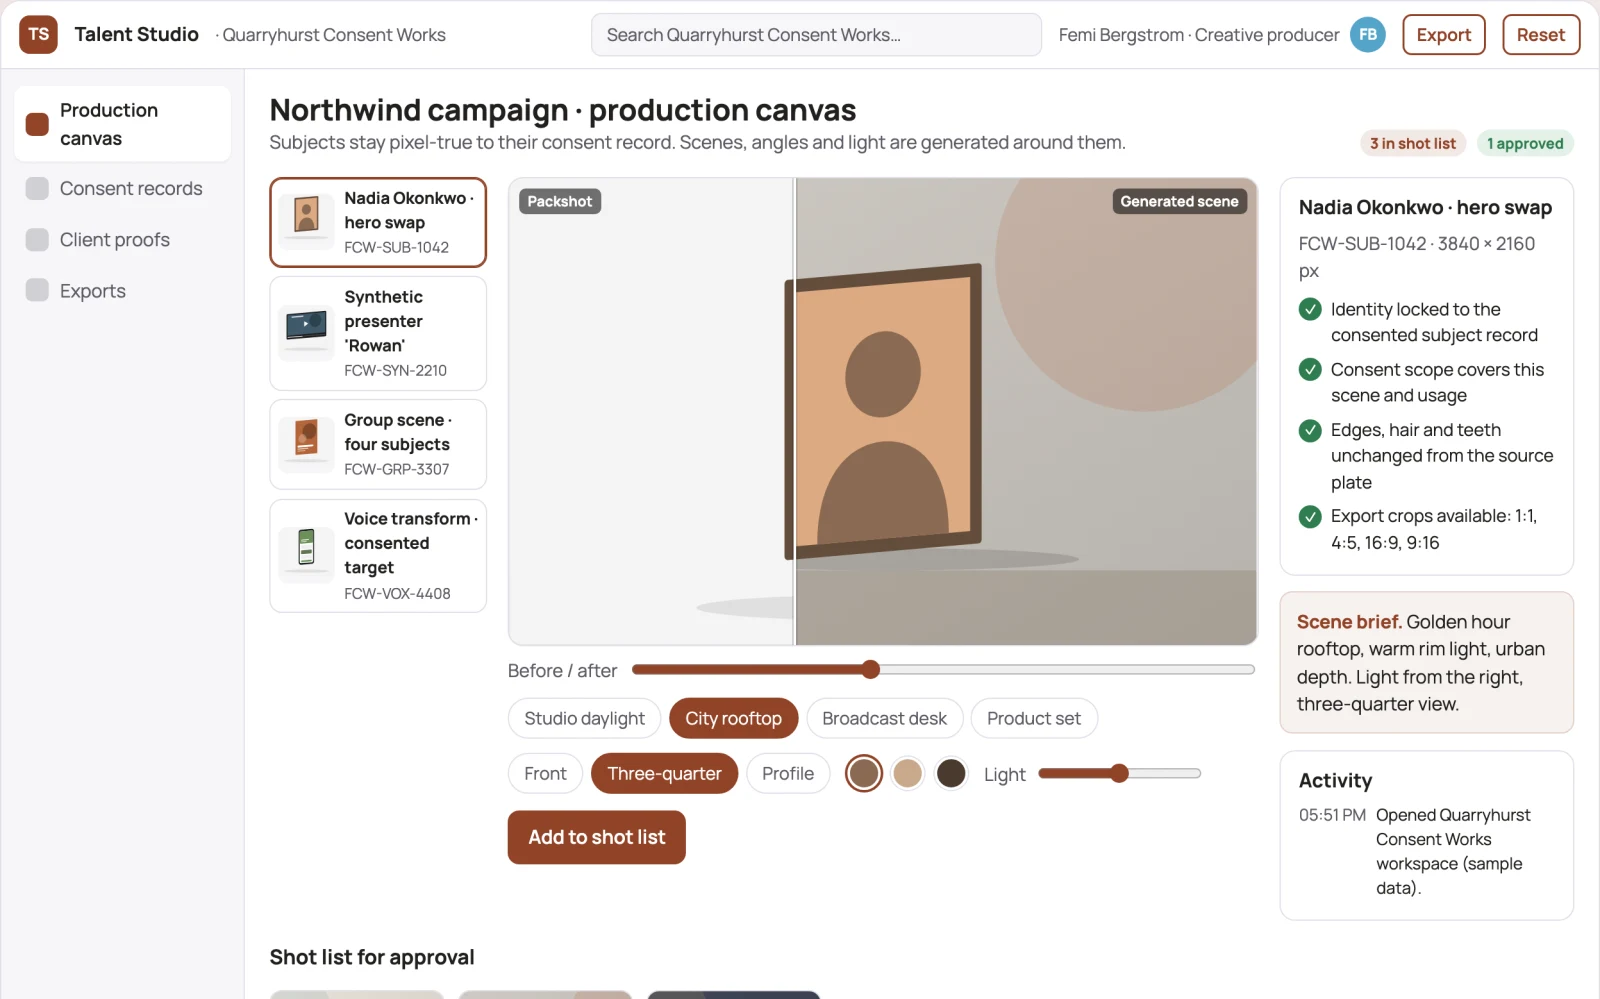Viewport: 1600px width, 999px height.
Task: Select the Product set scene chip
Action: coord(1034,718)
